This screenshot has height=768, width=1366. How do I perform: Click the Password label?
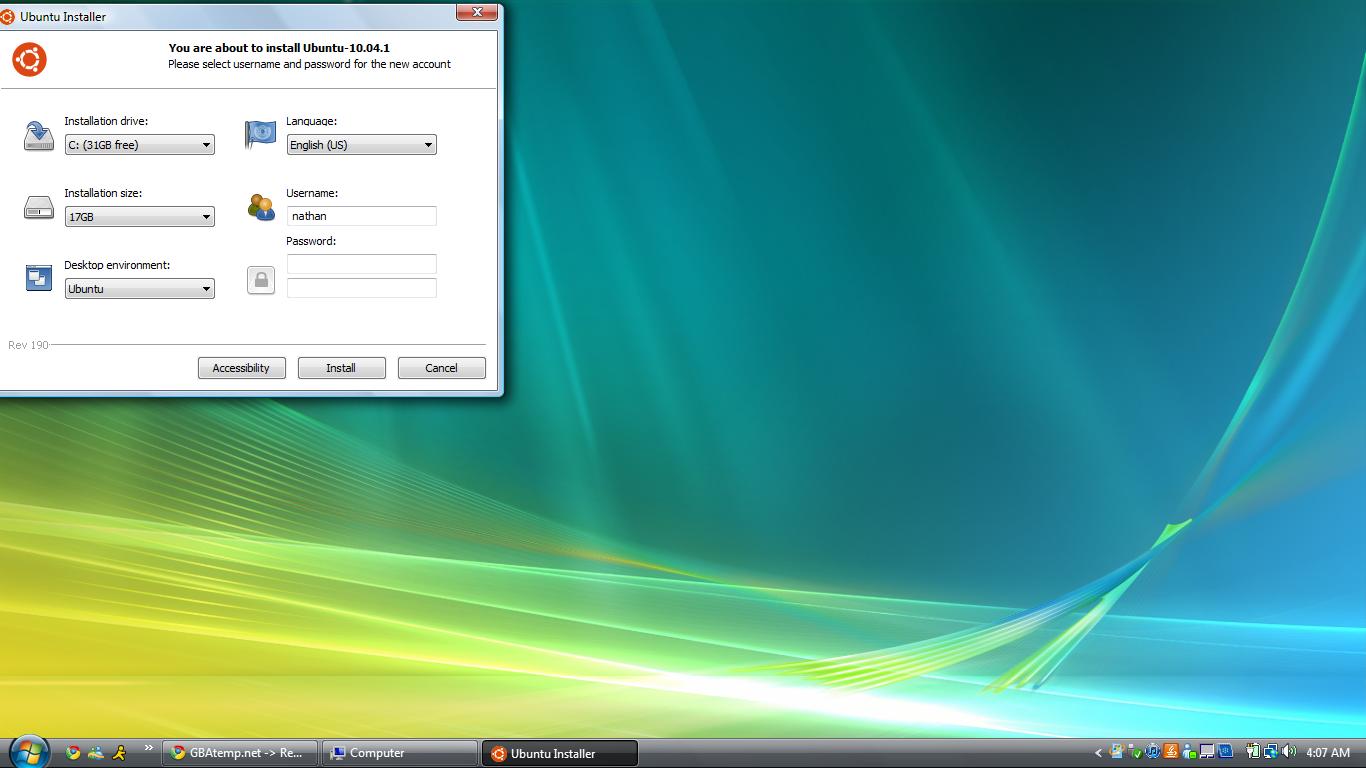(x=311, y=241)
